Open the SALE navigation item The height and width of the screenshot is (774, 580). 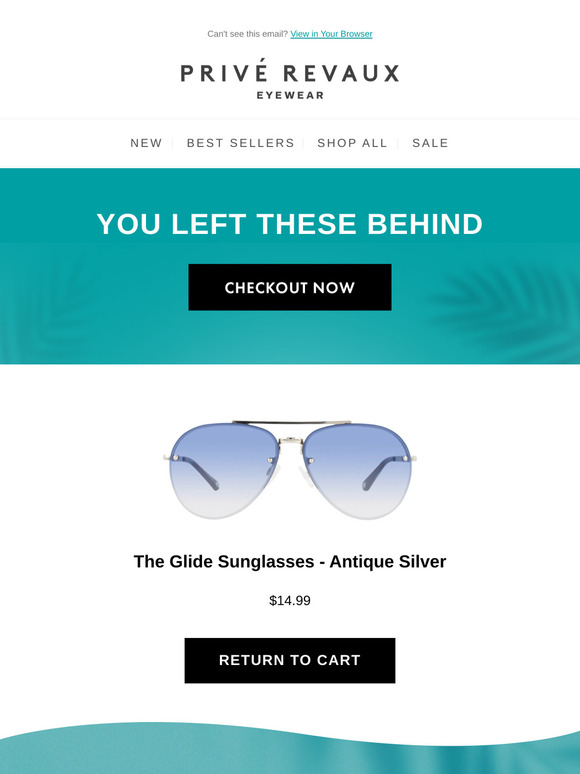click(430, 143)
